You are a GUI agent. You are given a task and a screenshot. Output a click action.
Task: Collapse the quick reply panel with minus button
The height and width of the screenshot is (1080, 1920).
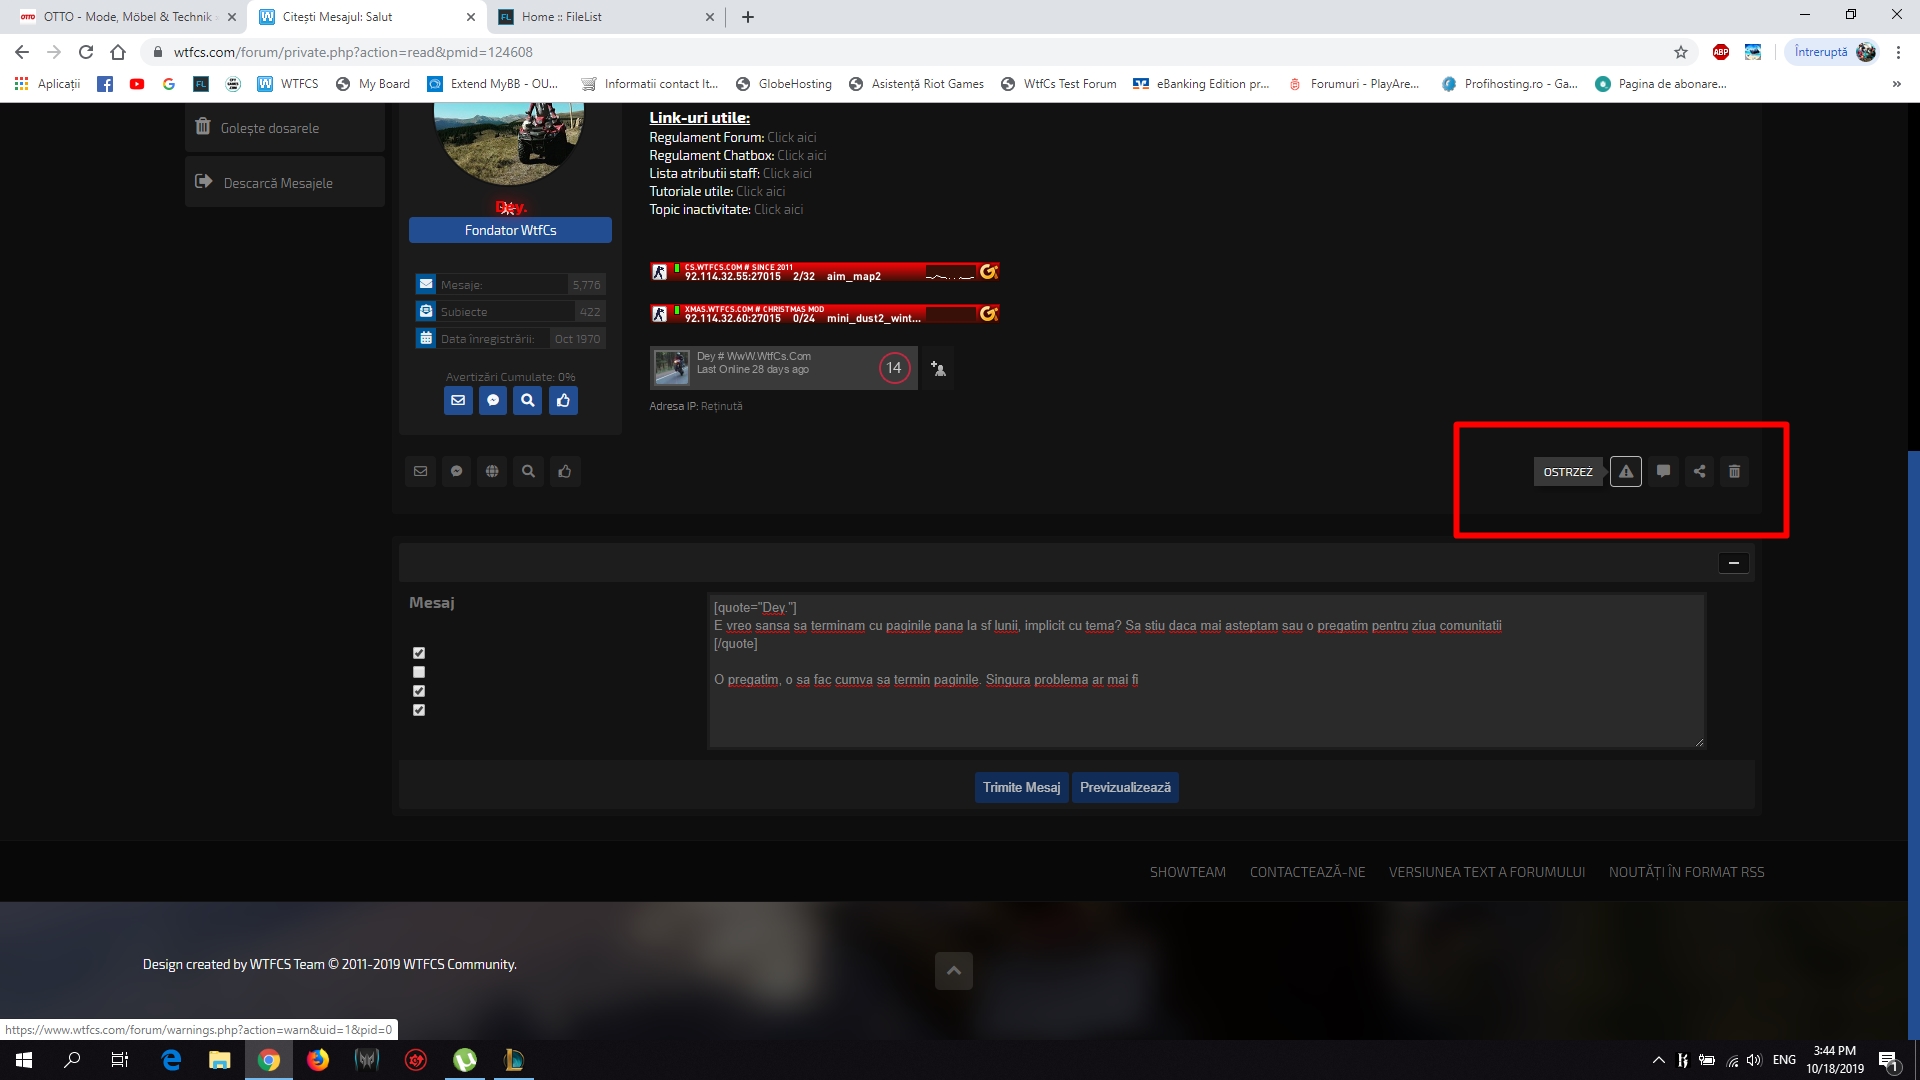(x=1734, y=563)
